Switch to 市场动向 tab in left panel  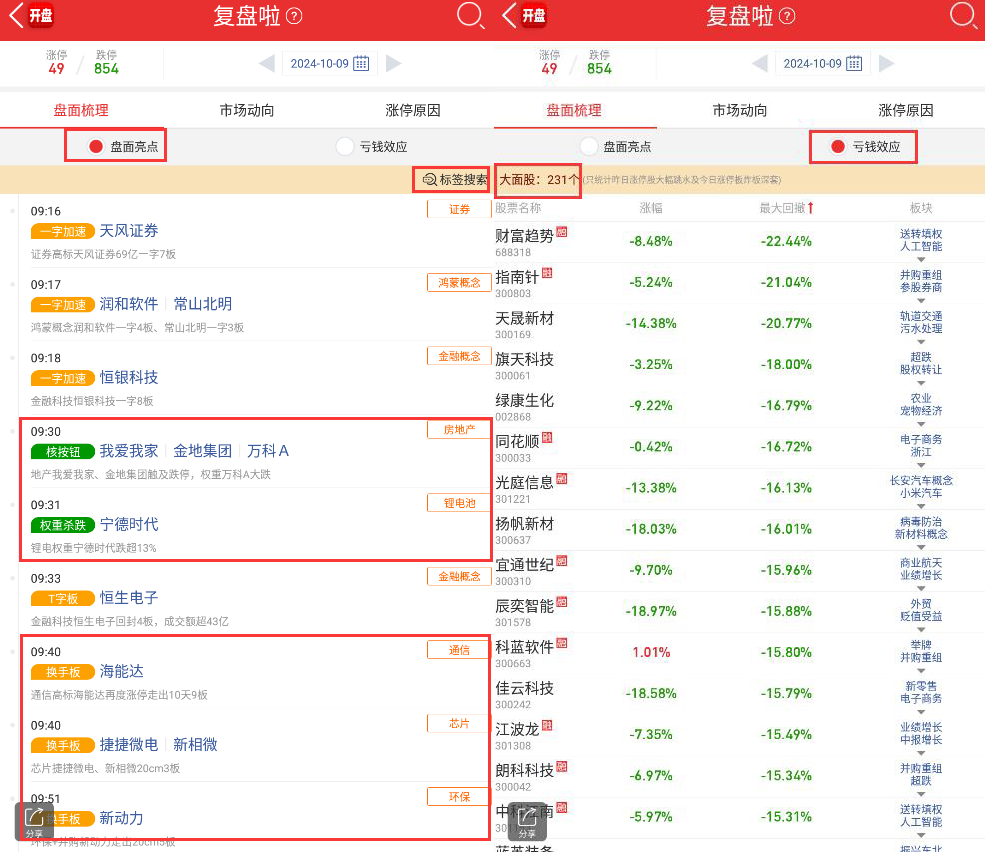[x=247, y=111]
